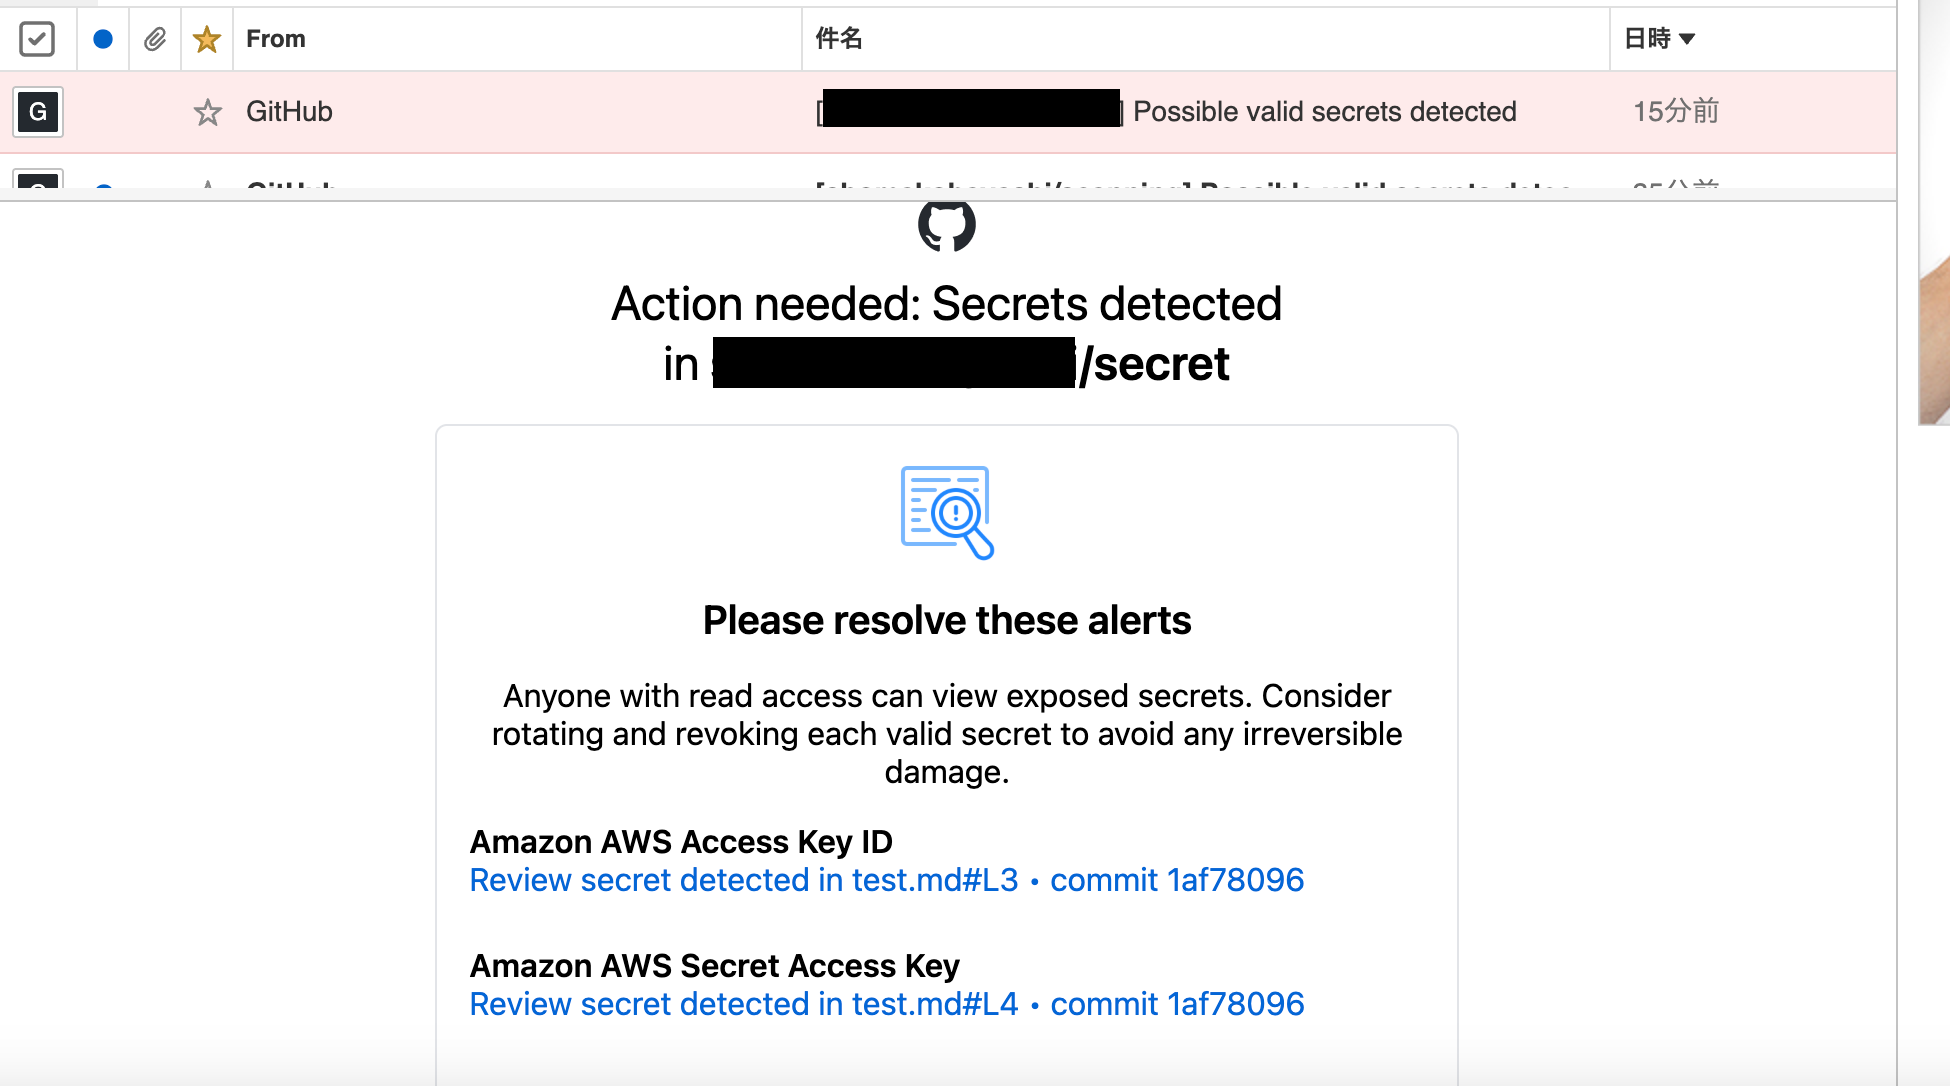Image resolution: width=1950 pixels, height=1086 pixels.
Task: Click the 件名 subject column header
Action: [839, 39]
